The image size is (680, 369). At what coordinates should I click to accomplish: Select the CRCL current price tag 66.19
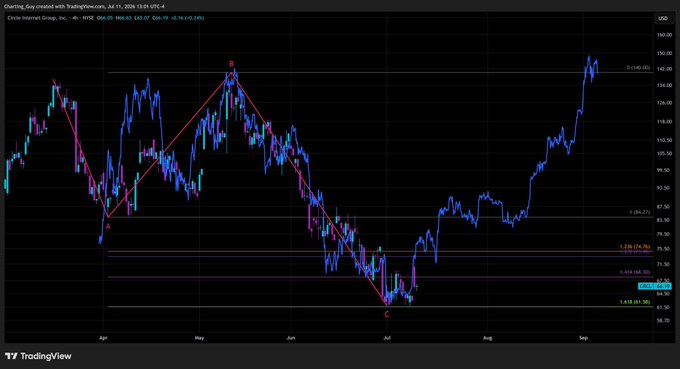[654, 286]
